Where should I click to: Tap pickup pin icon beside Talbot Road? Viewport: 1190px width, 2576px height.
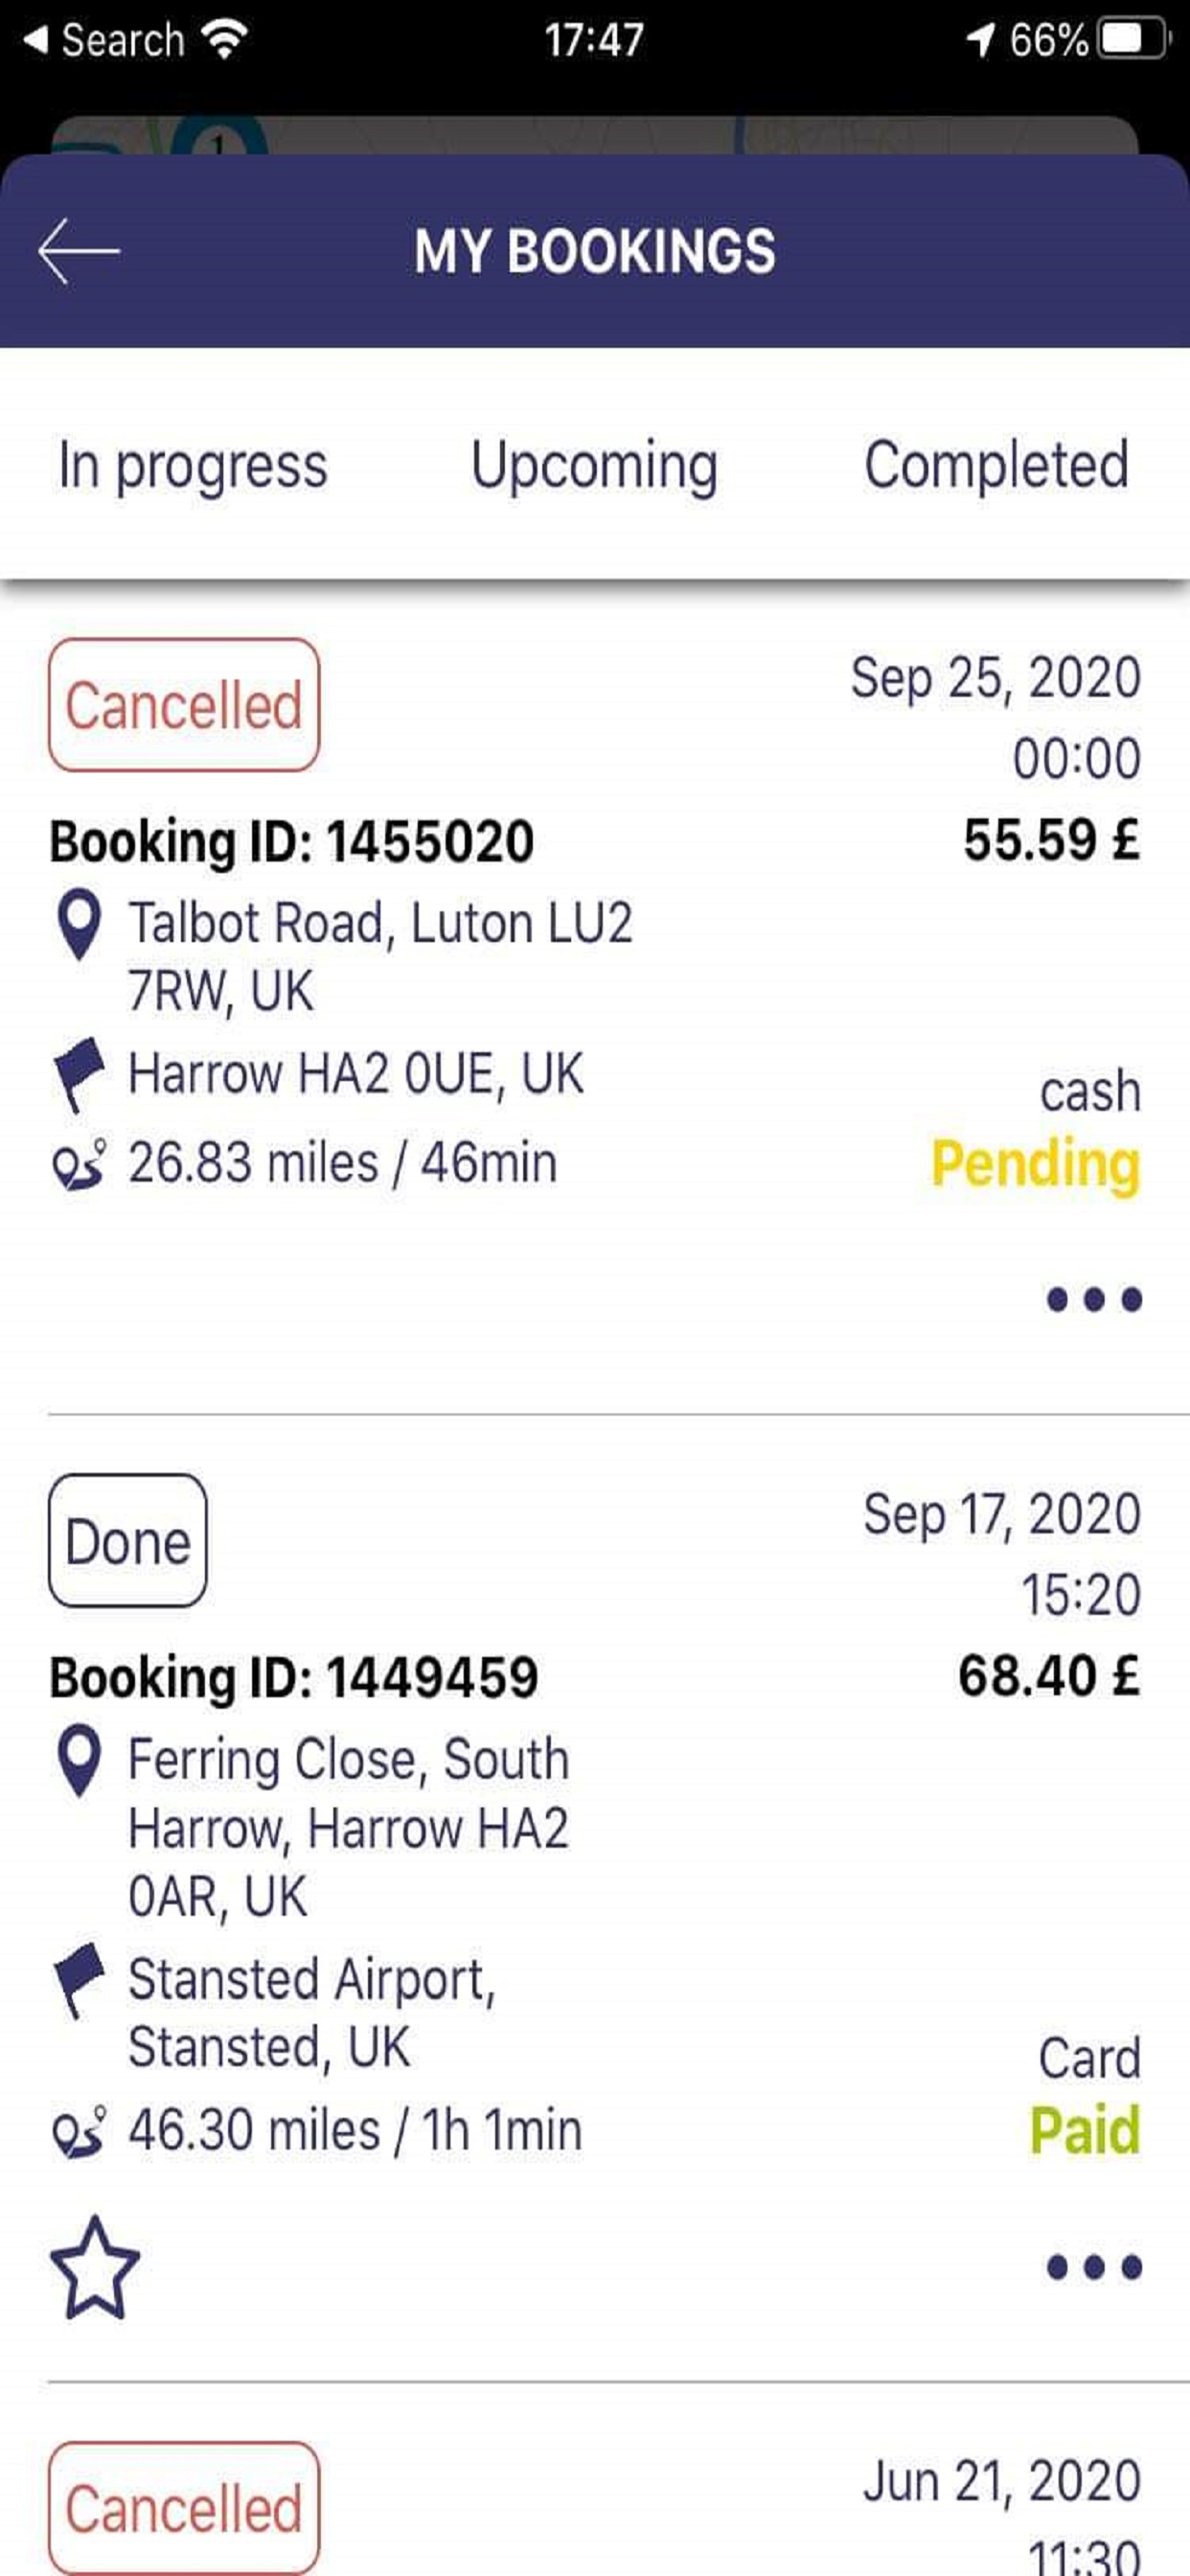[x=79, y=924]
